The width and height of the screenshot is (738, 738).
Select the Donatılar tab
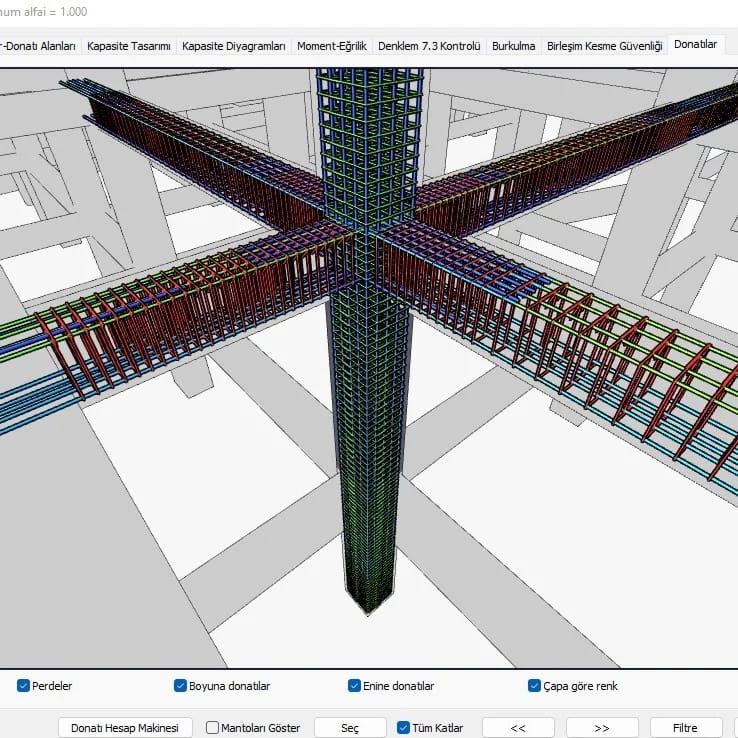click(x=695, y=45)
